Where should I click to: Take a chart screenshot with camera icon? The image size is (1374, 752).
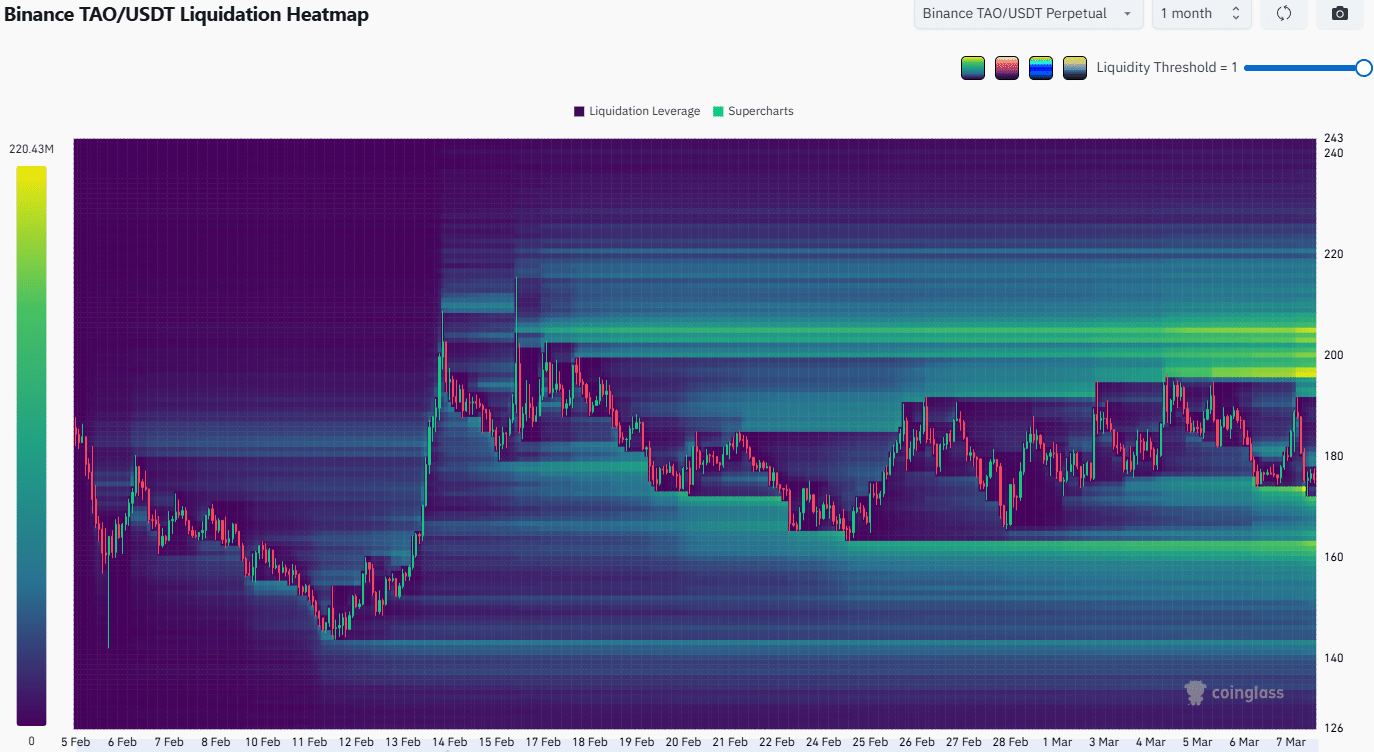pyautogui.click(x=1340, y=14)
